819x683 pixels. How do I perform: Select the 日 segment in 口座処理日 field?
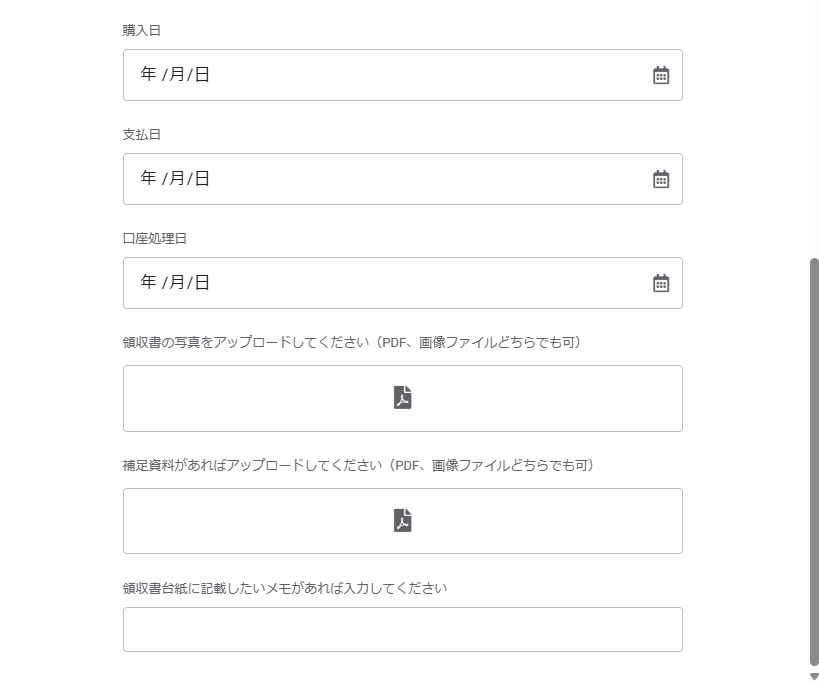pyautogui.click(x=202, y=282)
